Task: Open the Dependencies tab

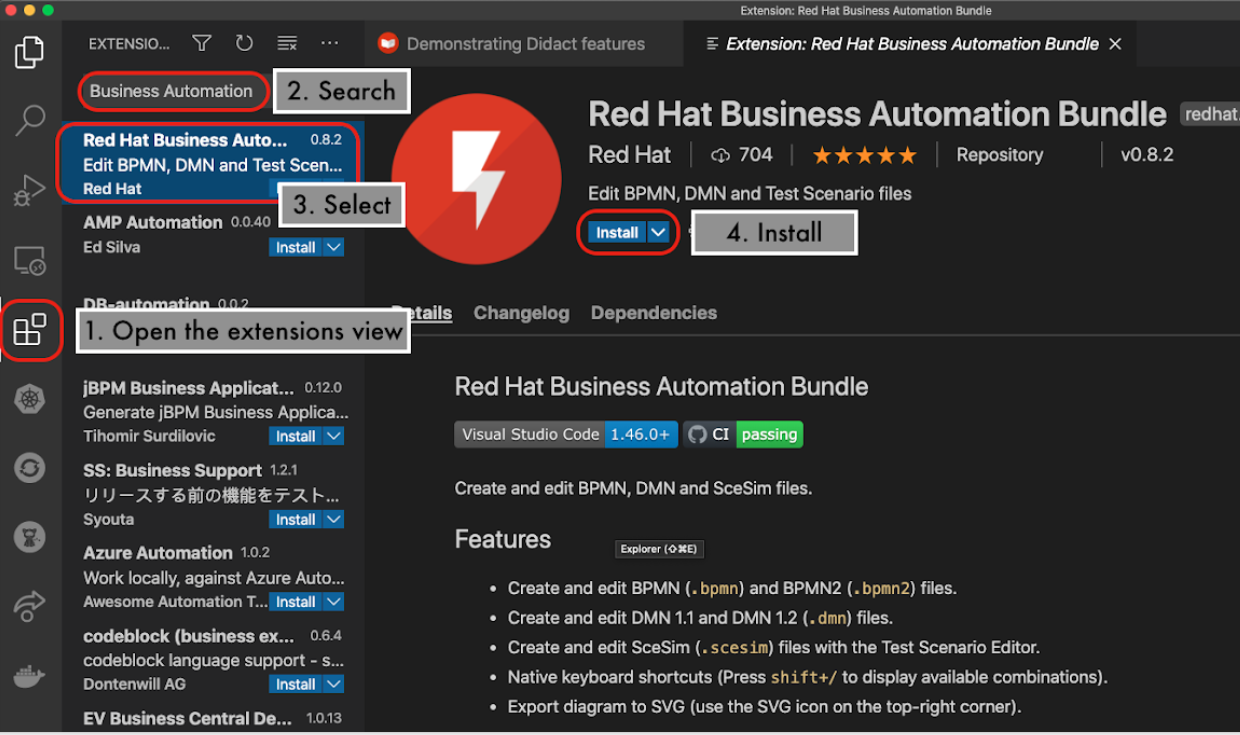Action: (x=654, y=313)
